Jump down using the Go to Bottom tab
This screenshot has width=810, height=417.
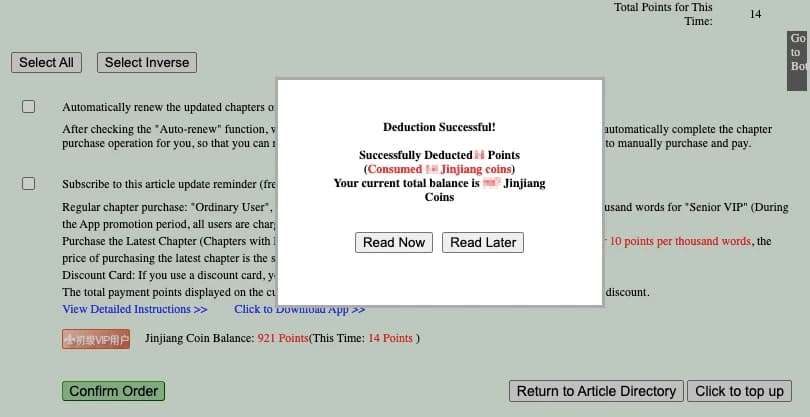coord(797,52)
